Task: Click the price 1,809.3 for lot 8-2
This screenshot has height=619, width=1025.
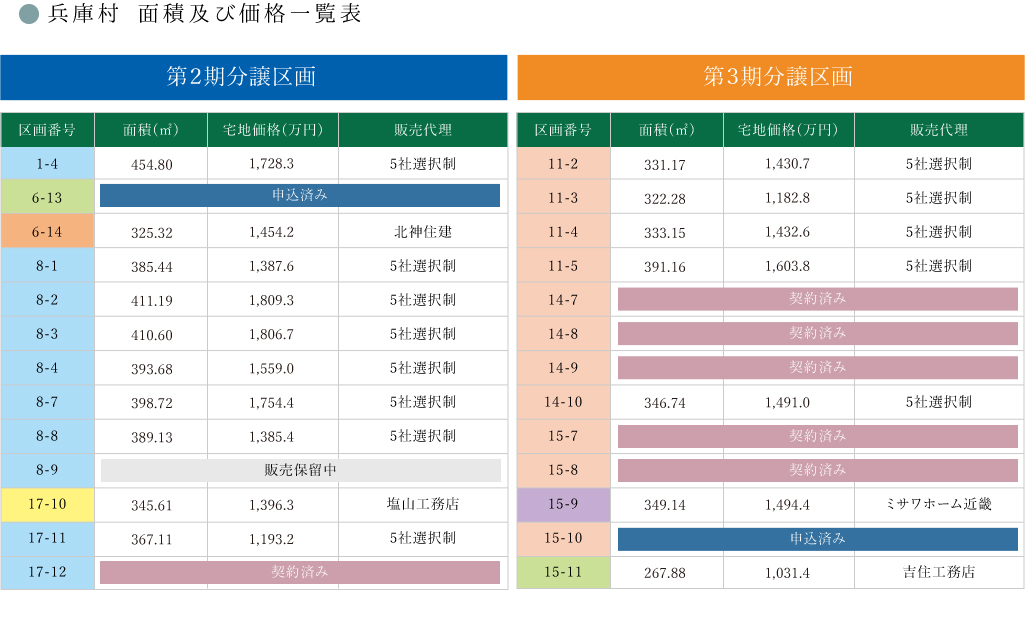Action: pos(271,300)
